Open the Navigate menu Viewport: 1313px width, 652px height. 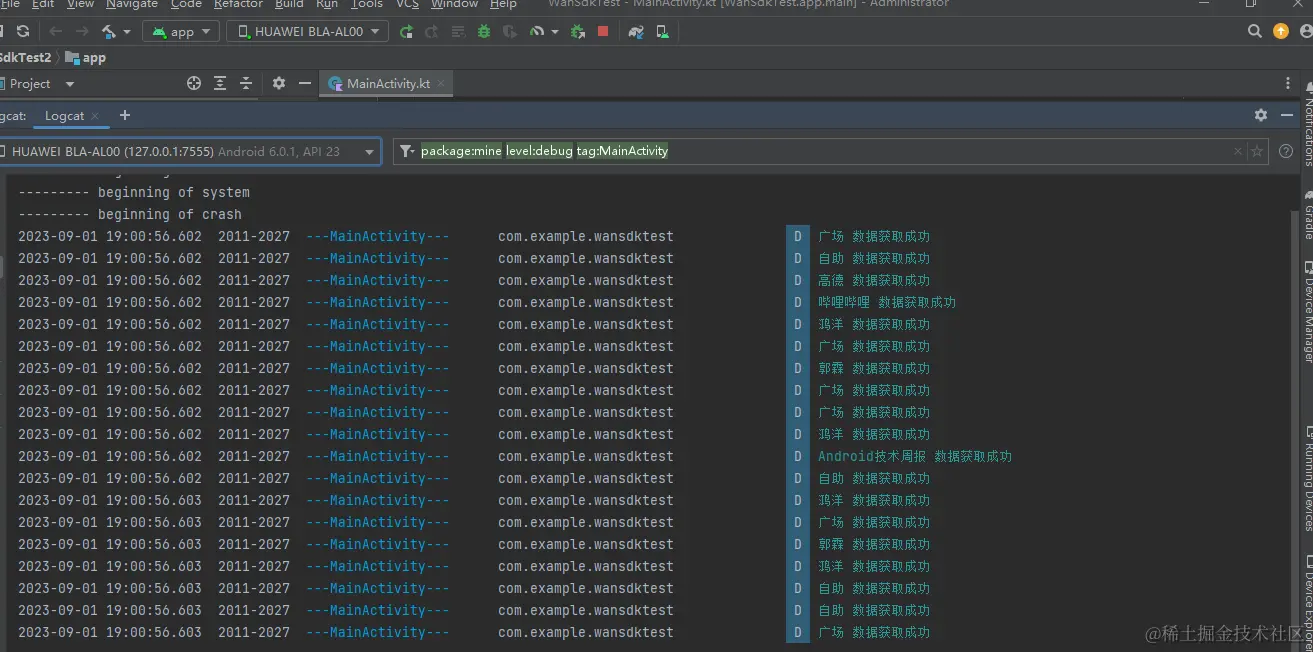tap(132, 4)
